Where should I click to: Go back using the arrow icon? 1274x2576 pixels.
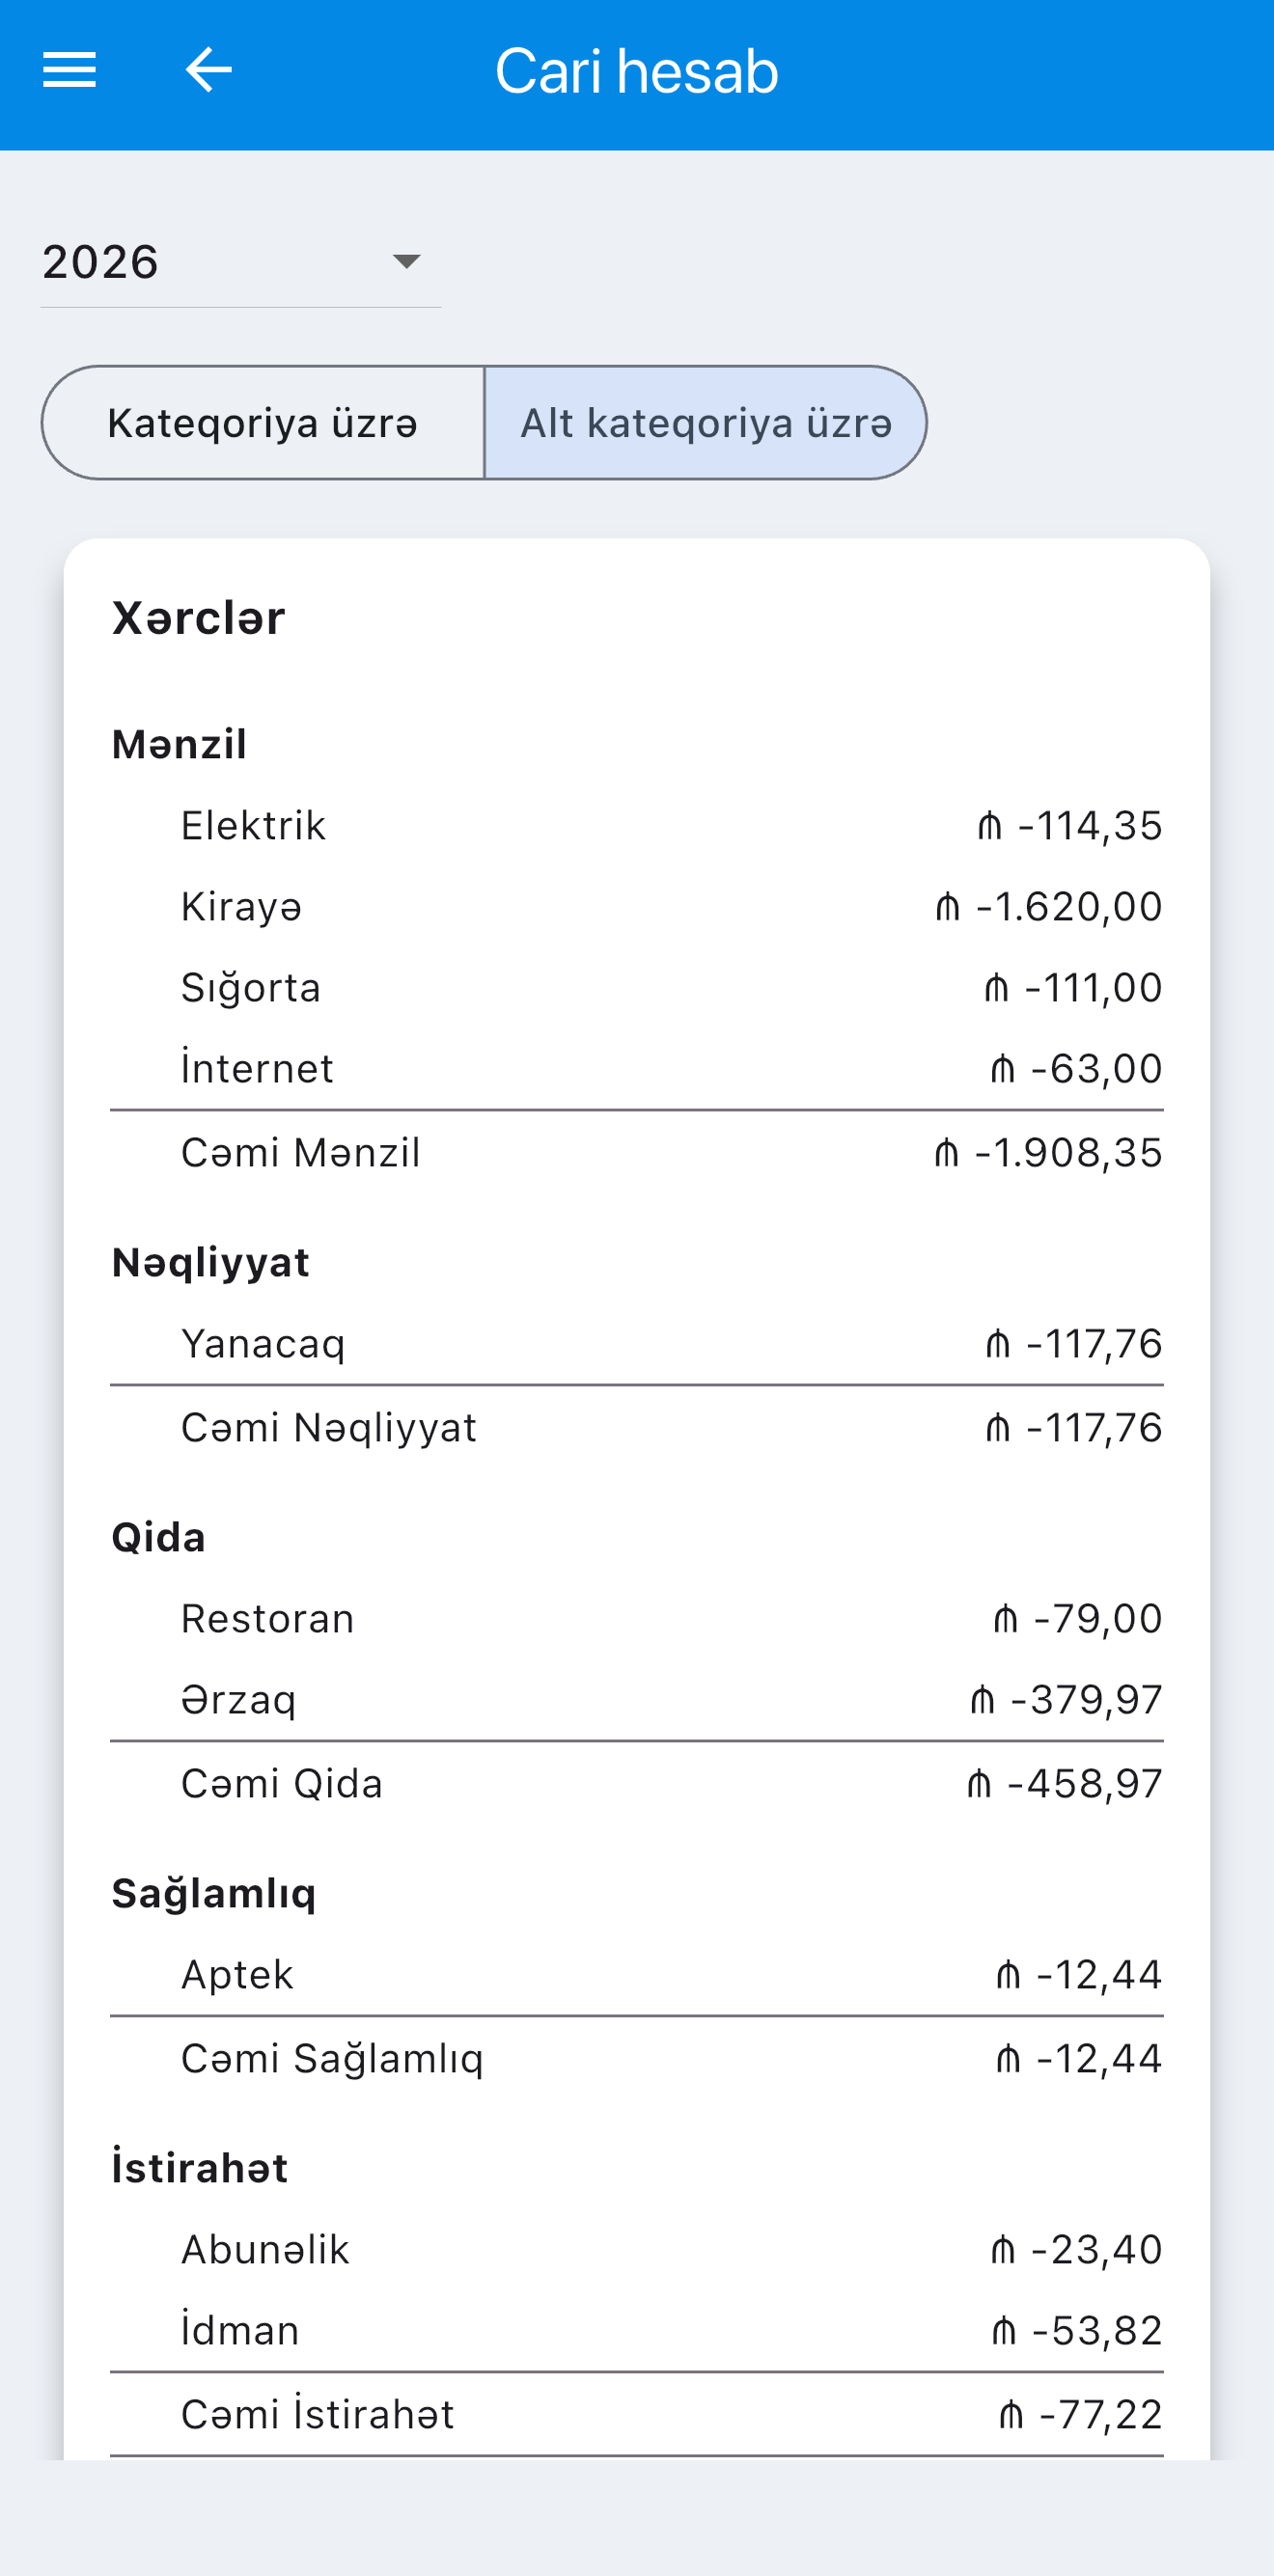[x=208, y=71]
